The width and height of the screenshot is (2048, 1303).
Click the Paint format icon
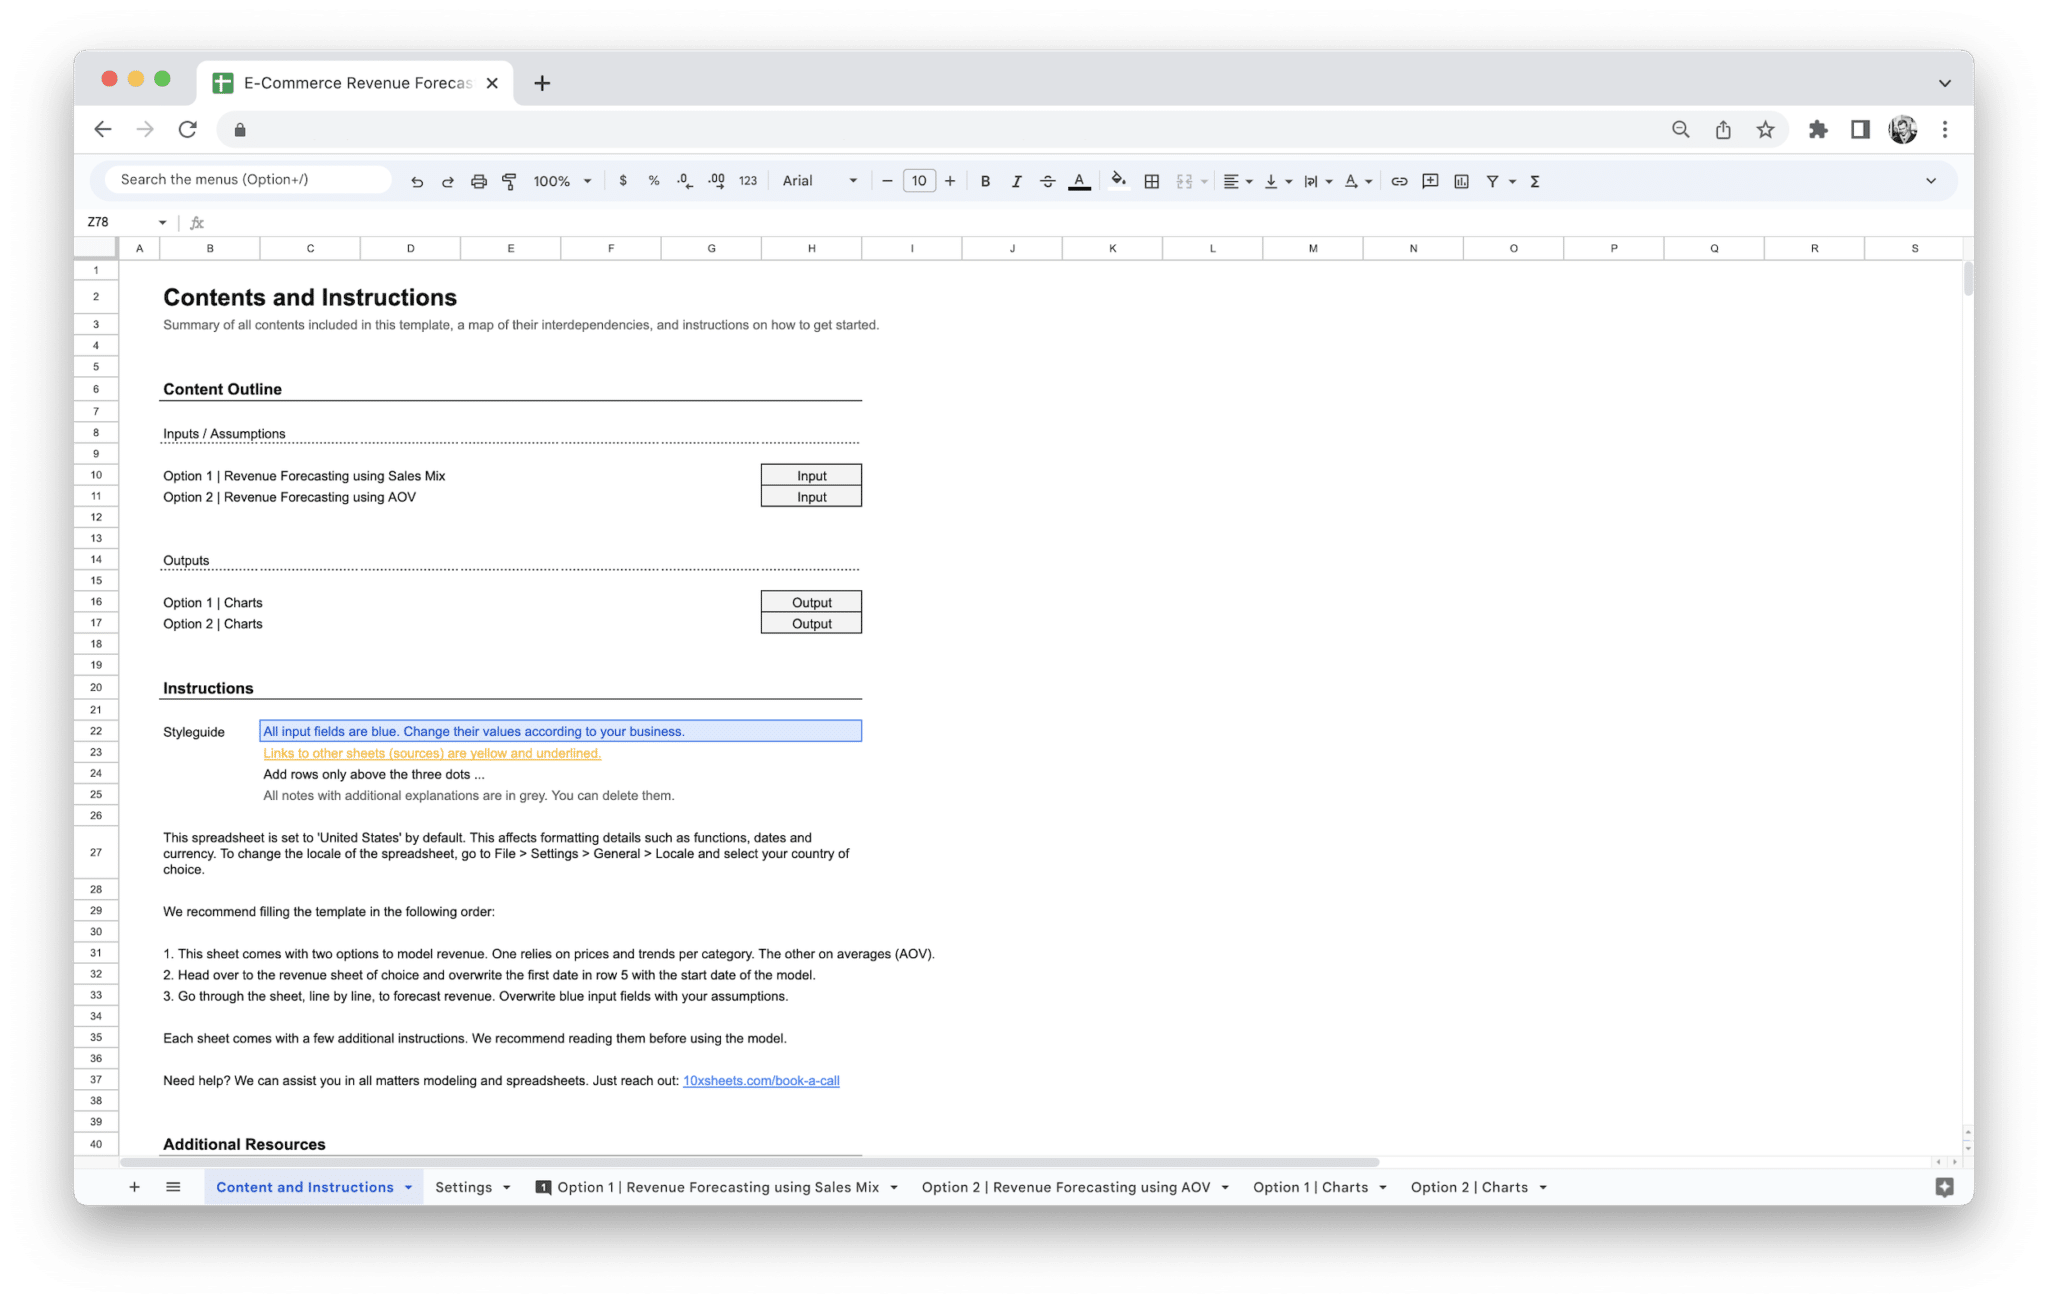click(509, 181)
